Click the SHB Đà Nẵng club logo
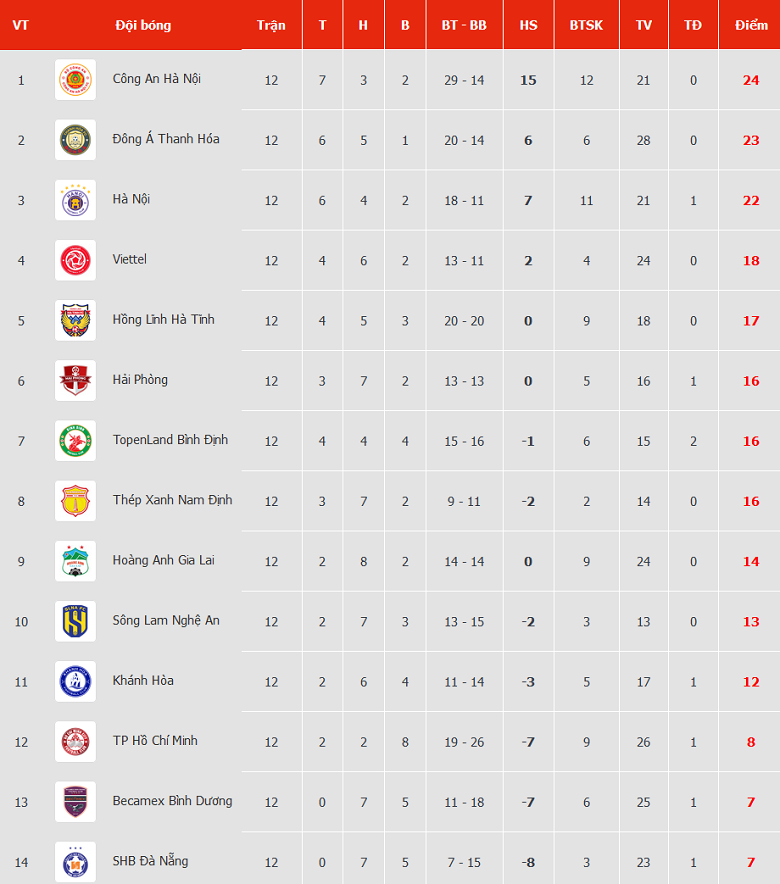The width and height of the screenshot is (780, 884). pos(75,861)
